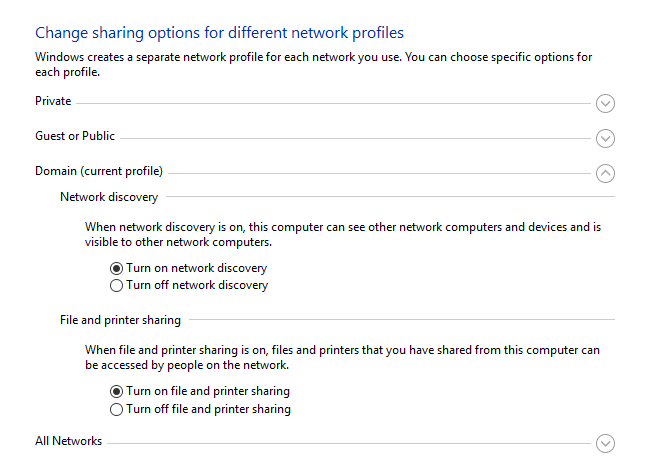The height and width of the screenshot is (469, 651).
Task: Click the File and printer sharing heading
Action: [120, 320]
